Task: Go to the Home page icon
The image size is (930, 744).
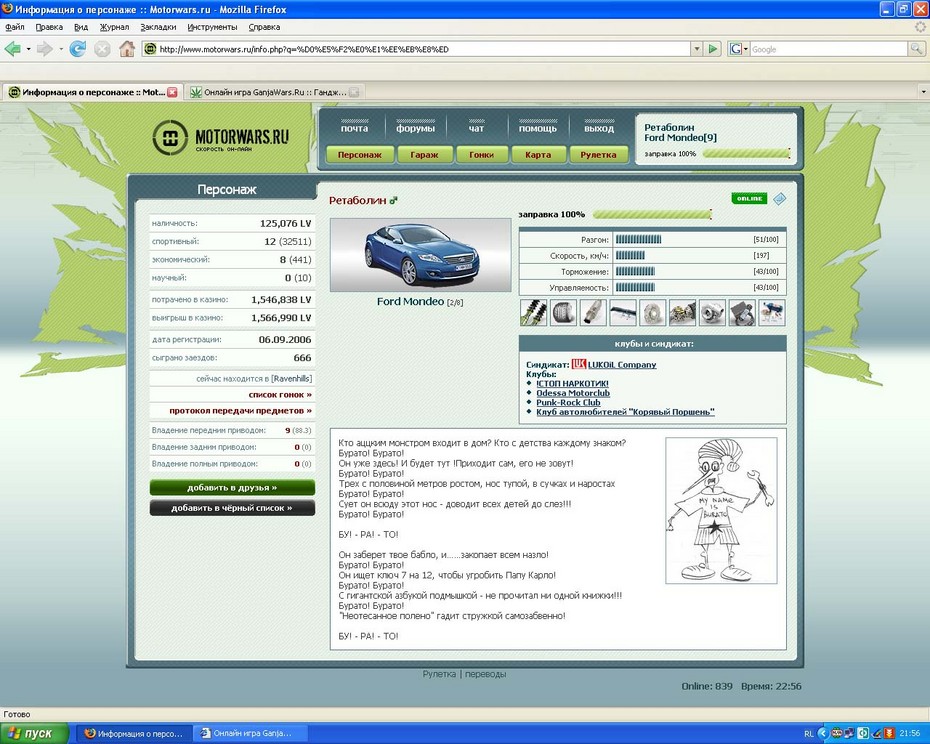Action: [x=126, y=49]
